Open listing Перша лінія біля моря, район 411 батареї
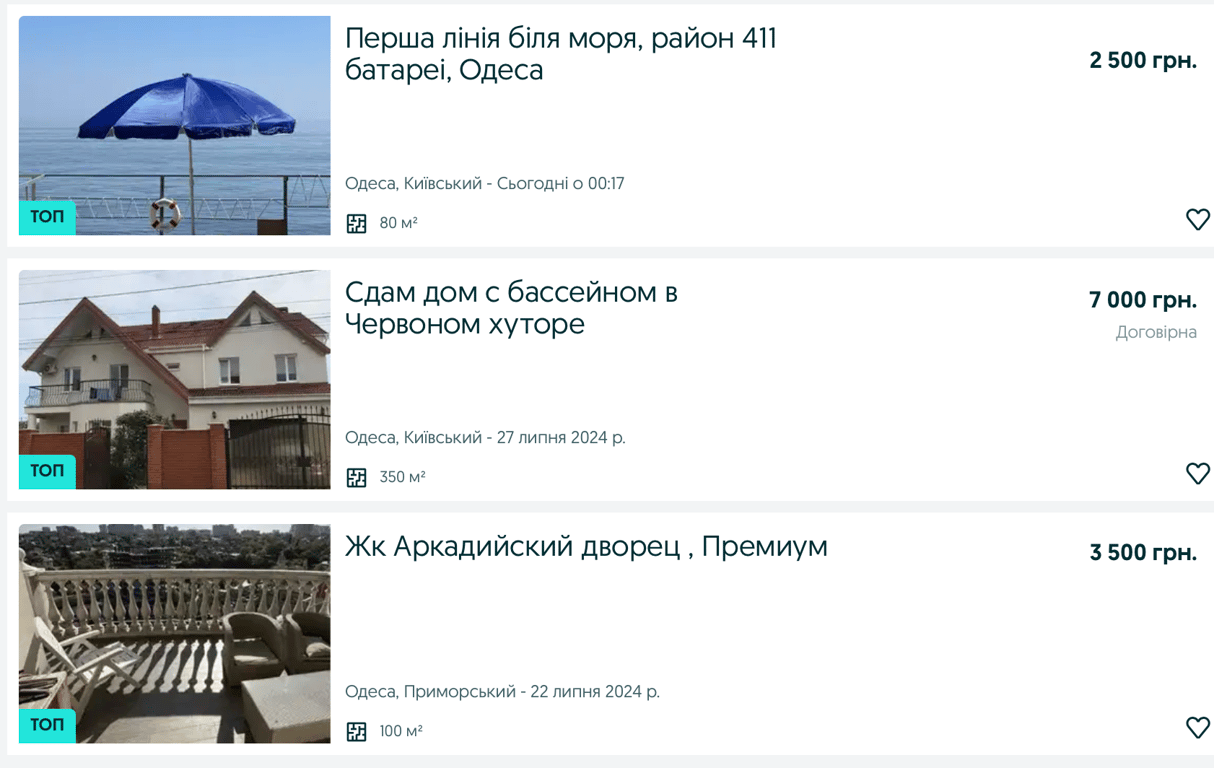 tap(562, 53)
